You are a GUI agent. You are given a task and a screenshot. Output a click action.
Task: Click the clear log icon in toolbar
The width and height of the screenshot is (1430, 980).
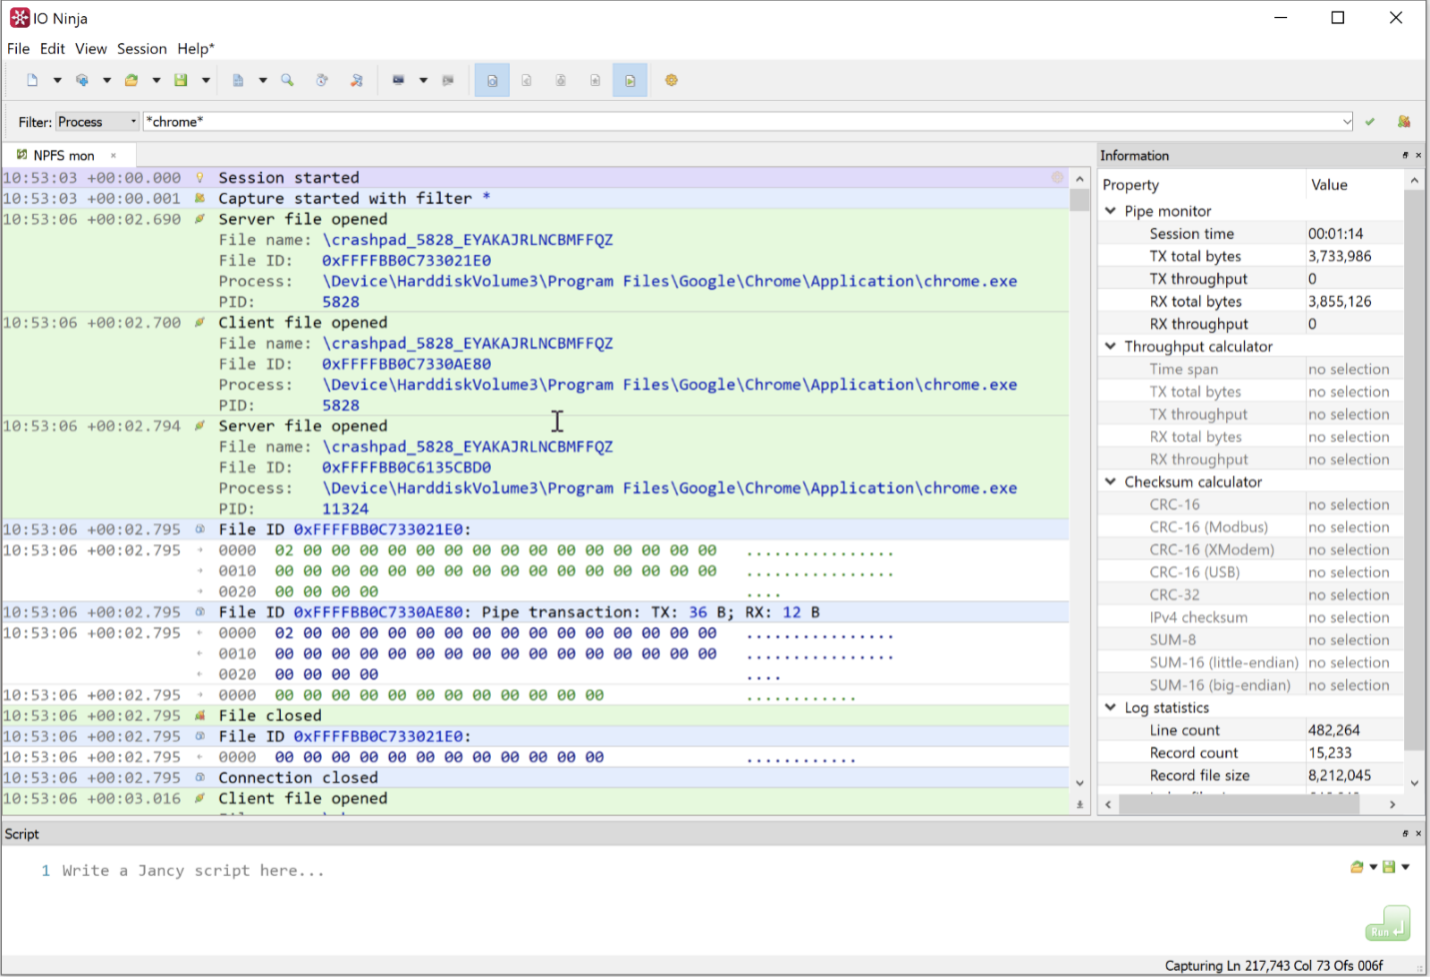[x=356, y=80]
